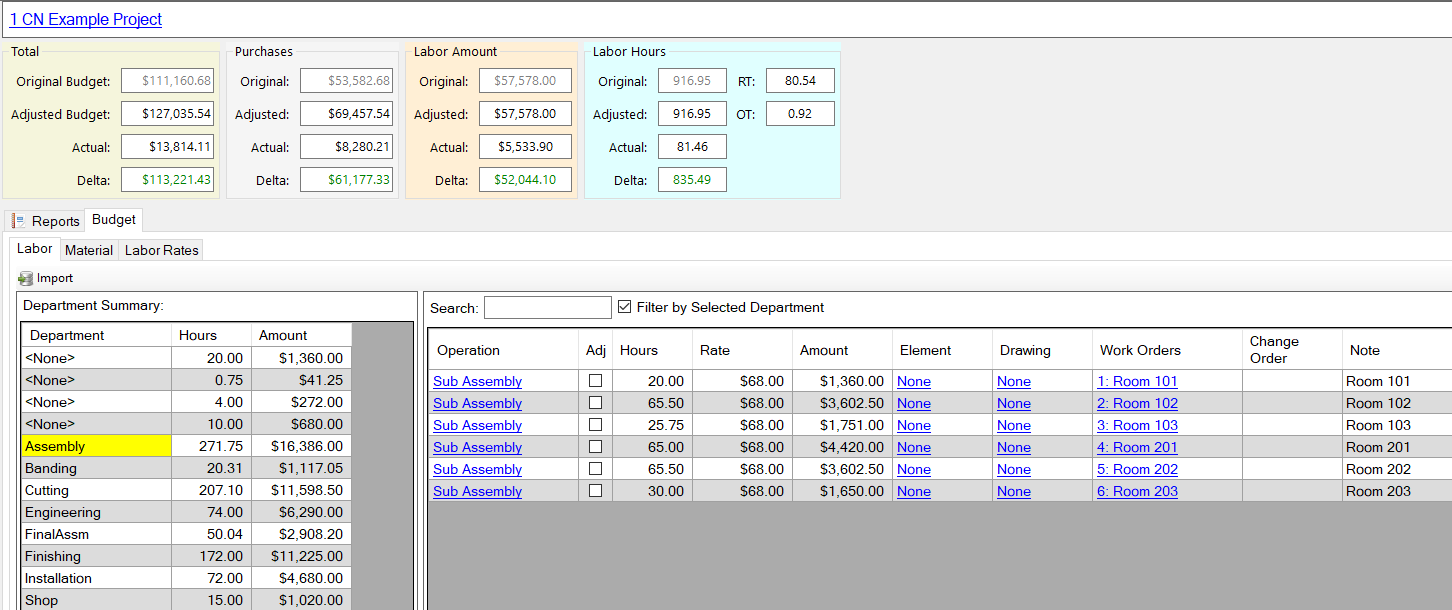Click the $1,650.00 amount cell

(x=842, y=491)
